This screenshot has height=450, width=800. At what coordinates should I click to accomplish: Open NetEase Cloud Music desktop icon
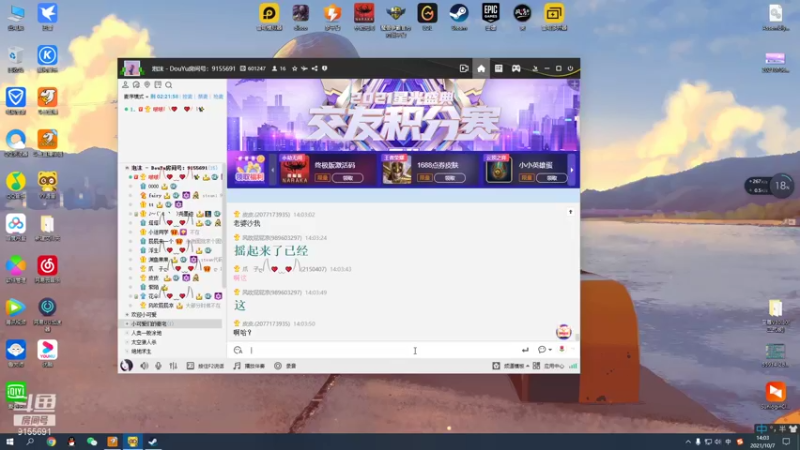[x=47, y=269]
